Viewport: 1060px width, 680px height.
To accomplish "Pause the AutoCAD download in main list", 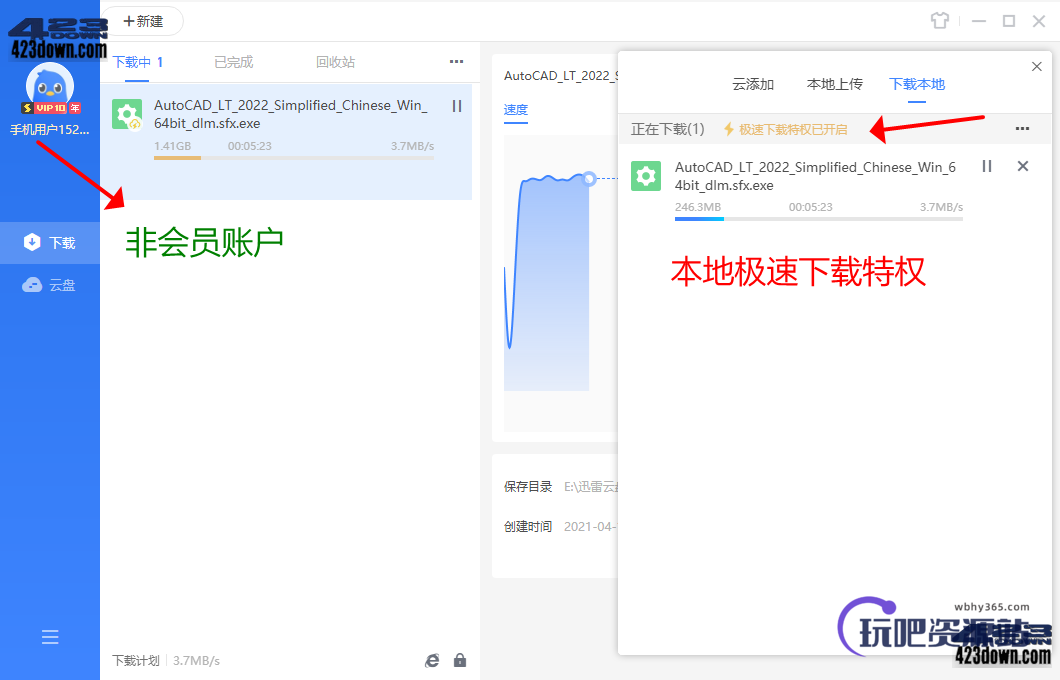I will point(457,106).
